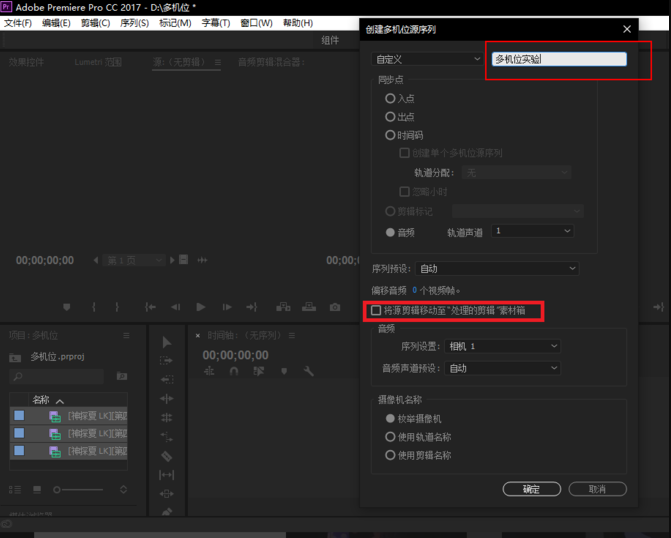
Task: Click the 偏移音频 value 0
Action: tap(414, 290)
